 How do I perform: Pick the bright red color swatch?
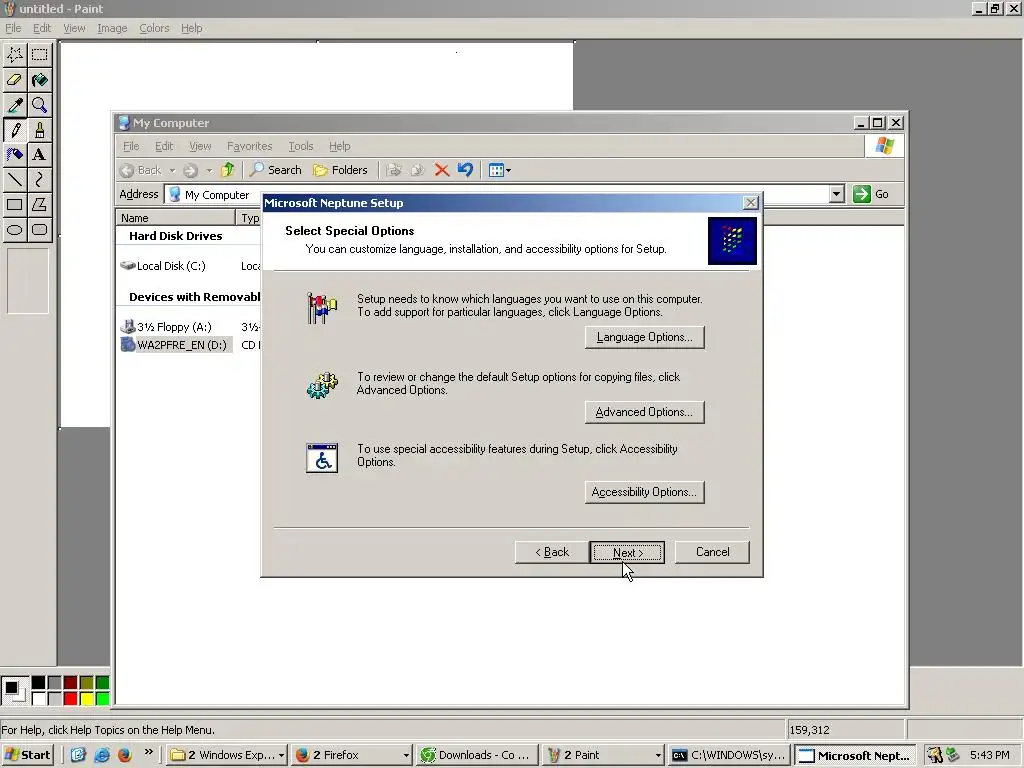[71, 699]
